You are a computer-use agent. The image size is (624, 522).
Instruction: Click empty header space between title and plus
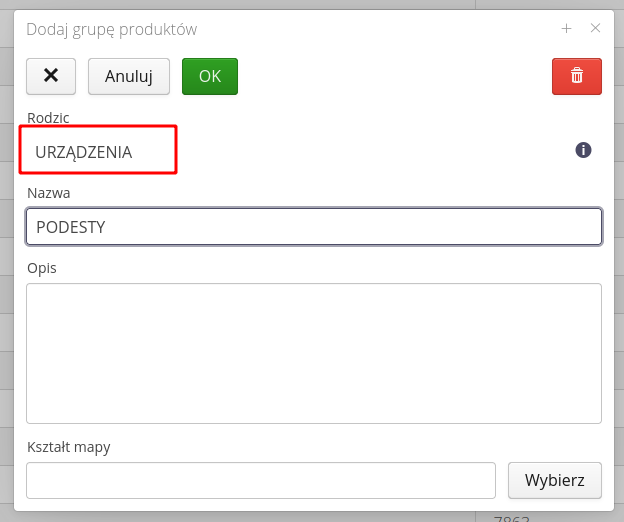click(380, 29)
